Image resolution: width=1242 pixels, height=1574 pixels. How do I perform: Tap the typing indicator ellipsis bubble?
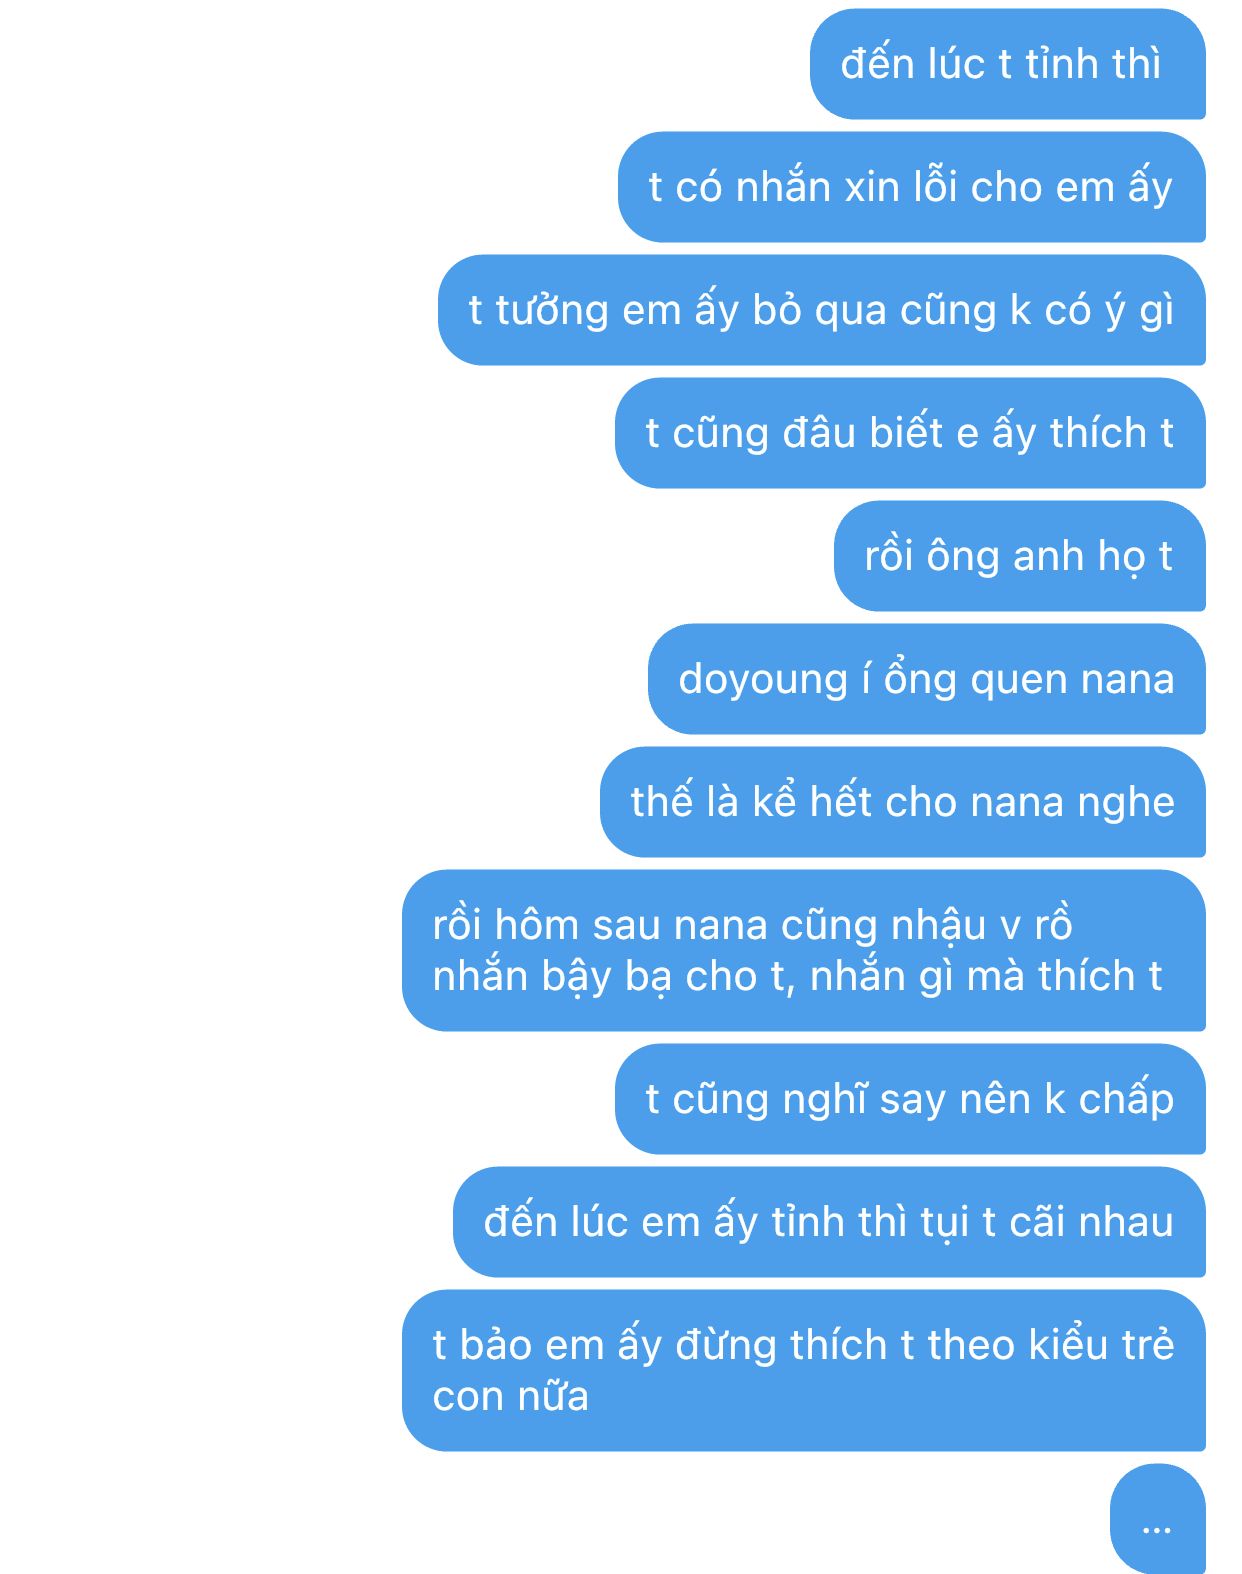1157,1518
